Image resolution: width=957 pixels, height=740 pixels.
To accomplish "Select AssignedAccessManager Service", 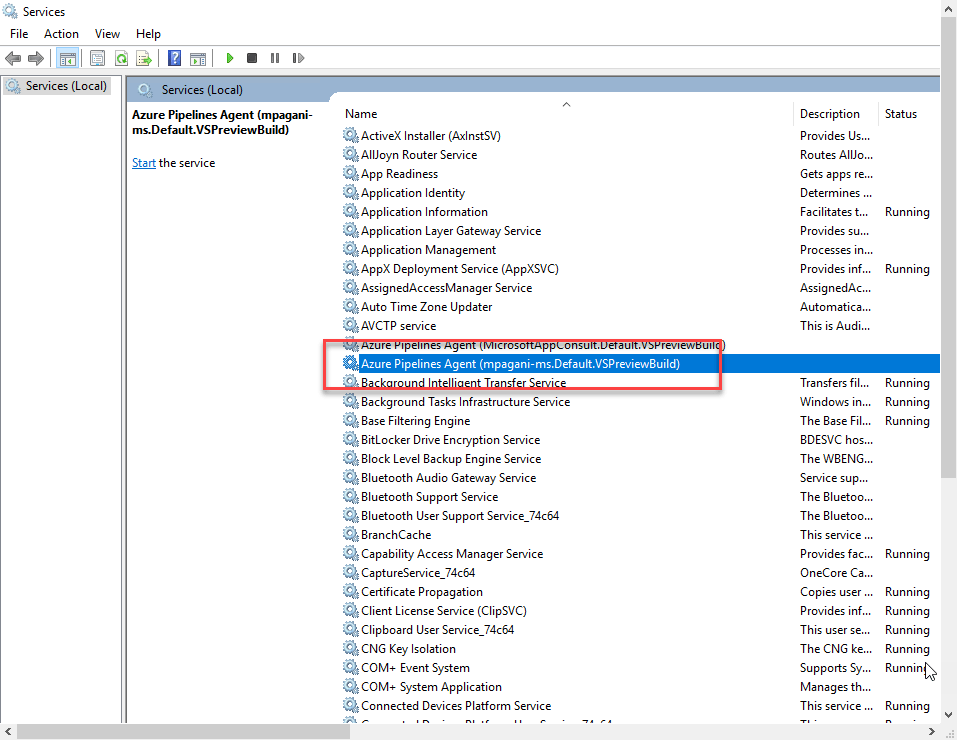I will [446, 288].
